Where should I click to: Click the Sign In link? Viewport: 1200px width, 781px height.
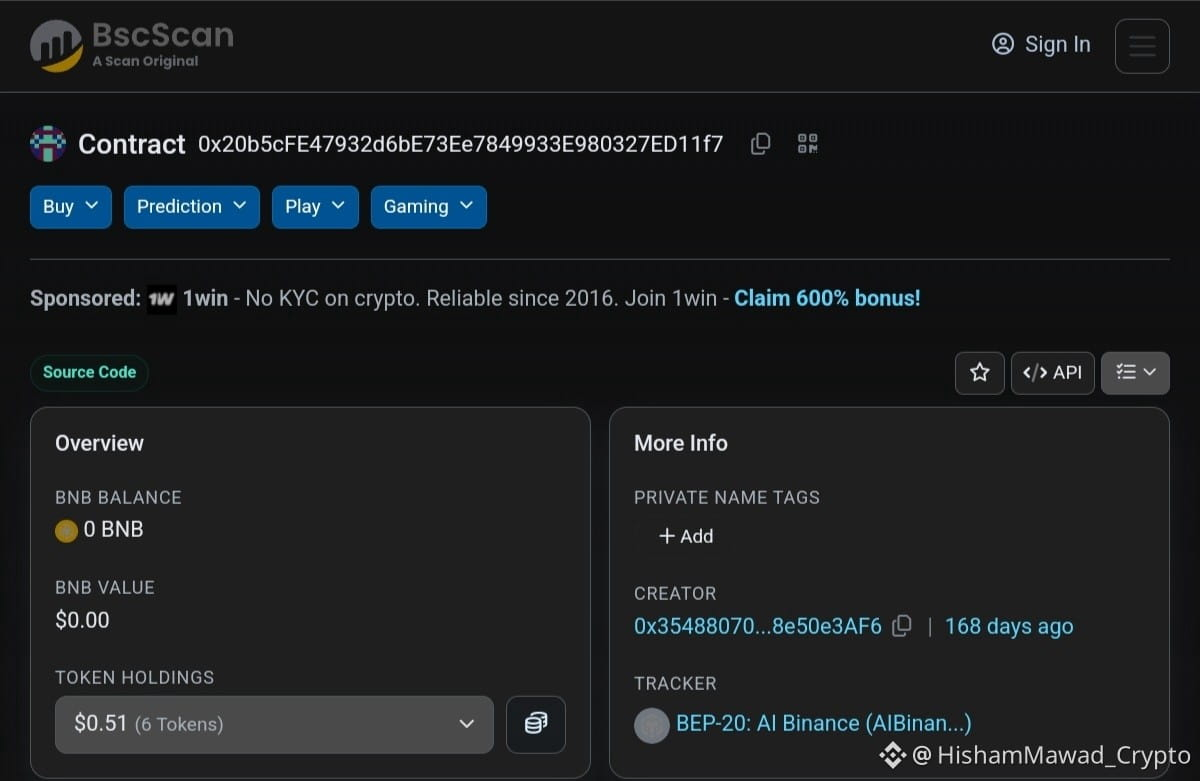click(x=1041, y=44)
